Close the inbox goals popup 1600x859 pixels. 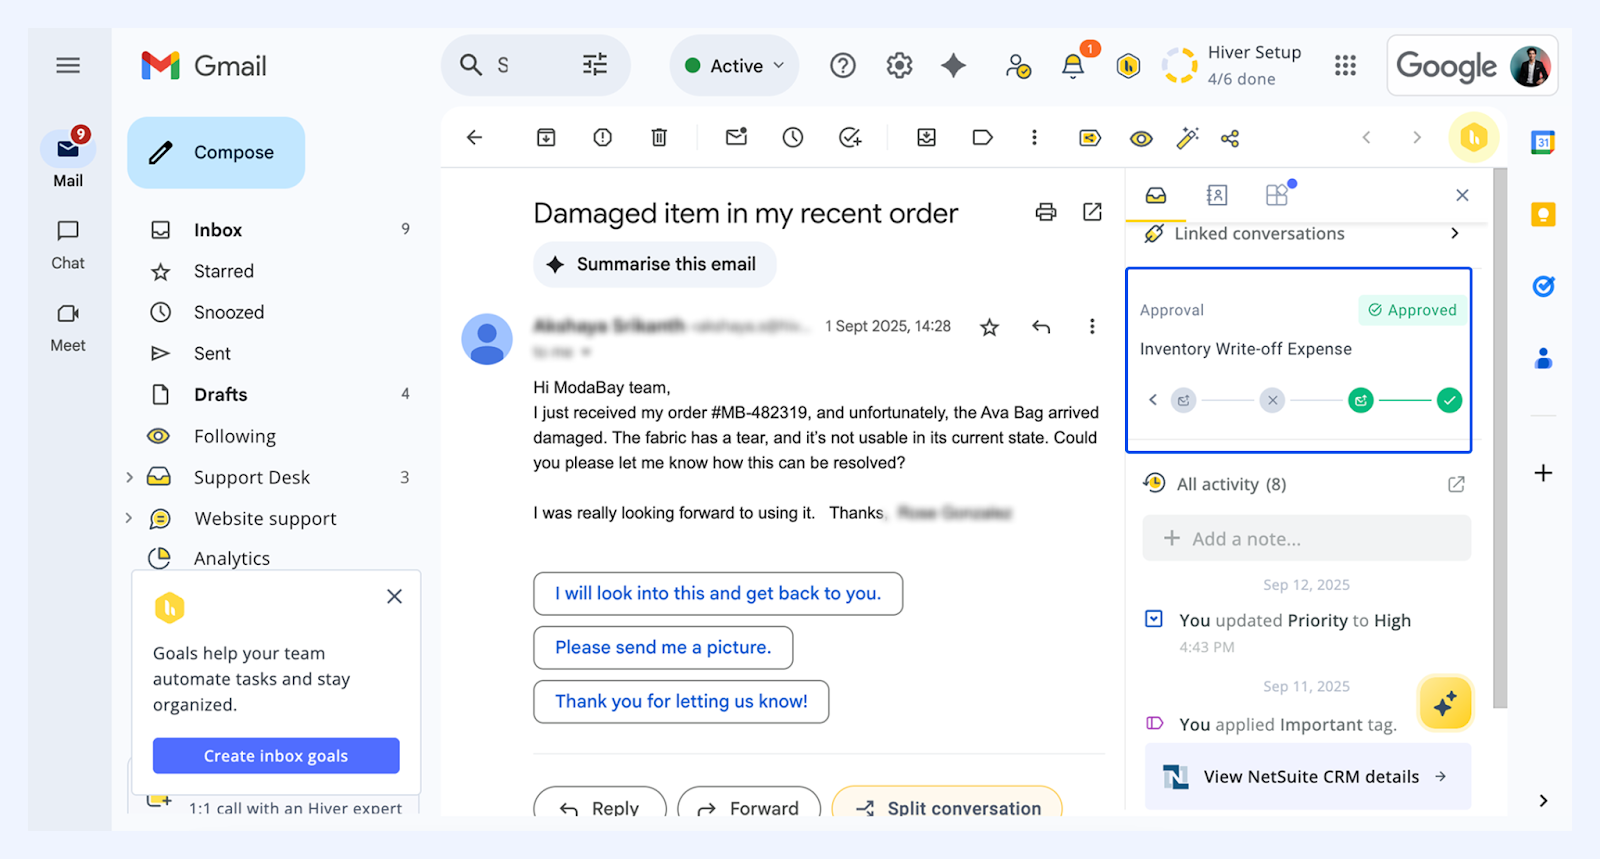pyautogui.click(x=394, y=596)
